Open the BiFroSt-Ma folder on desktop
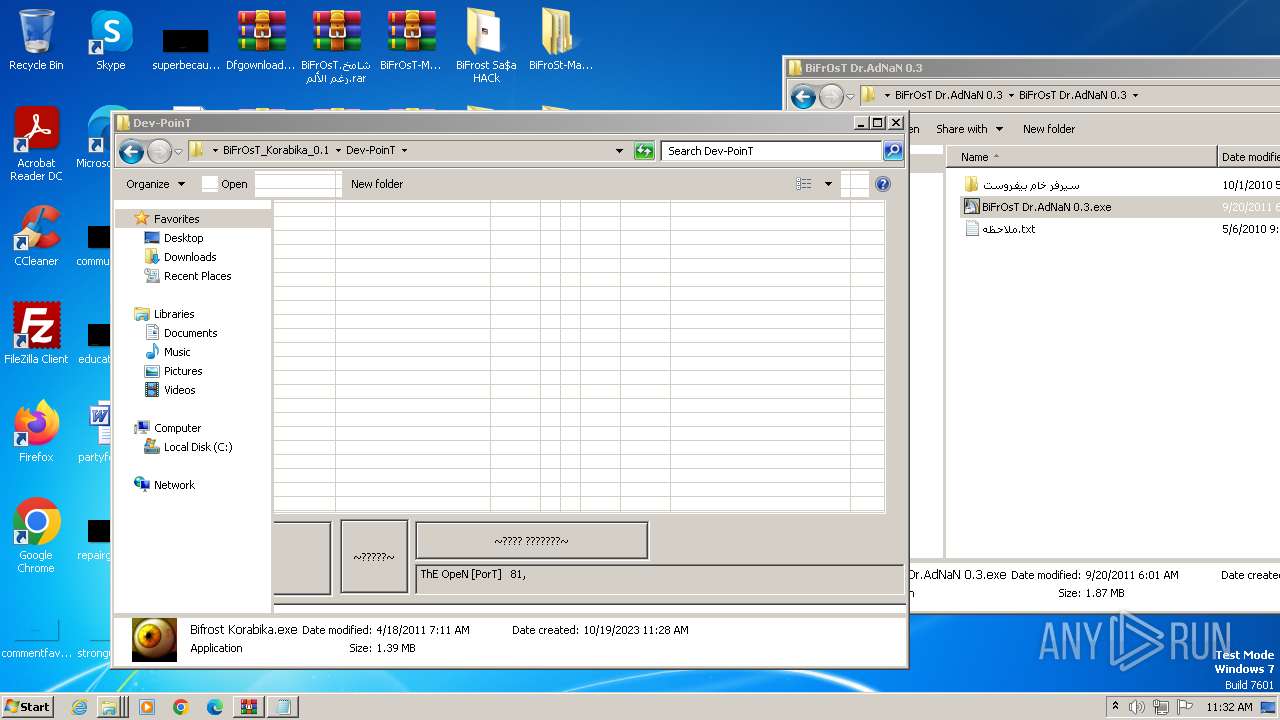The height and width of the screenshot is (720, 1280). tap(561, 40)
